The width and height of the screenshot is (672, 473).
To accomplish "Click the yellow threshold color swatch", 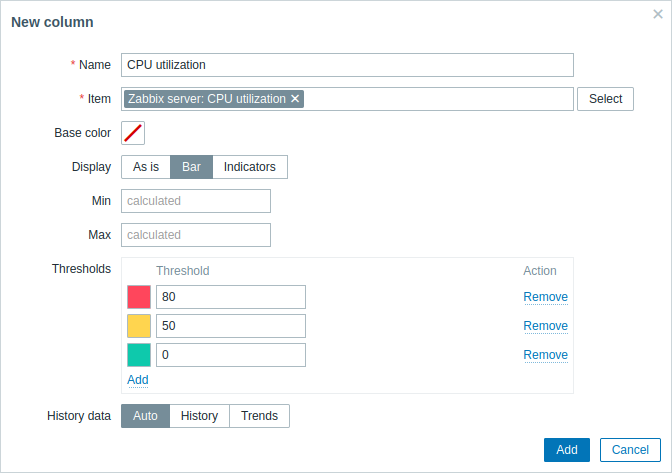I will [x=139, y=326].
